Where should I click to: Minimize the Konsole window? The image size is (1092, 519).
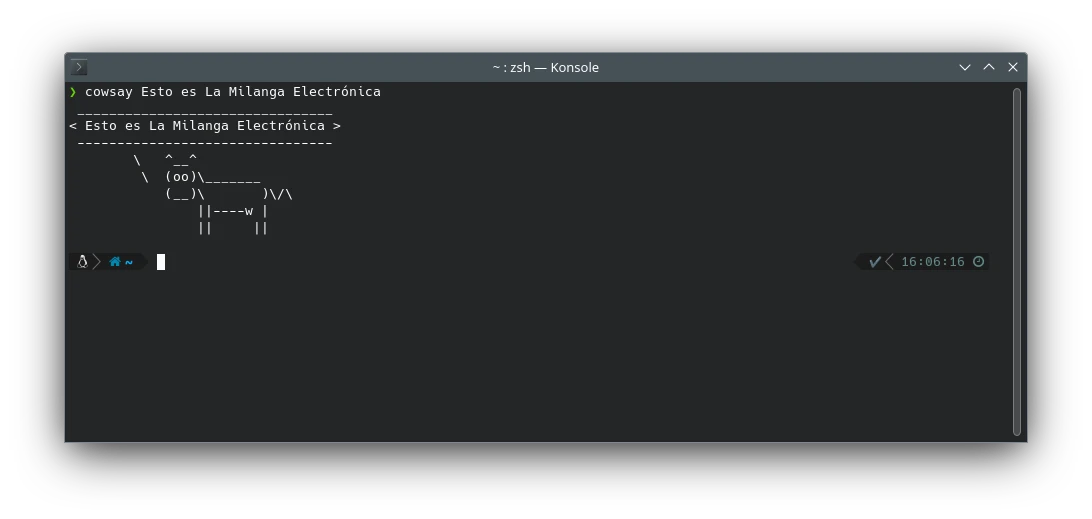[x=965, y=67]
